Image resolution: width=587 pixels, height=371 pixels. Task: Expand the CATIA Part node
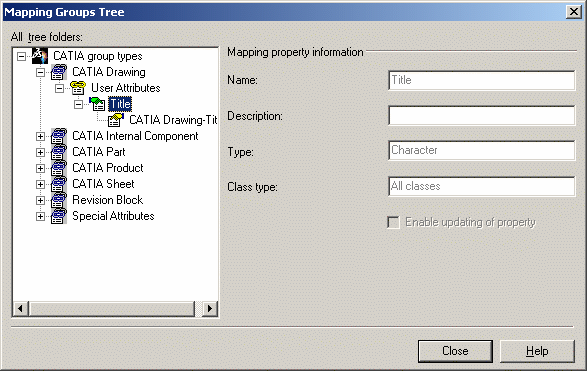point(40,152)
